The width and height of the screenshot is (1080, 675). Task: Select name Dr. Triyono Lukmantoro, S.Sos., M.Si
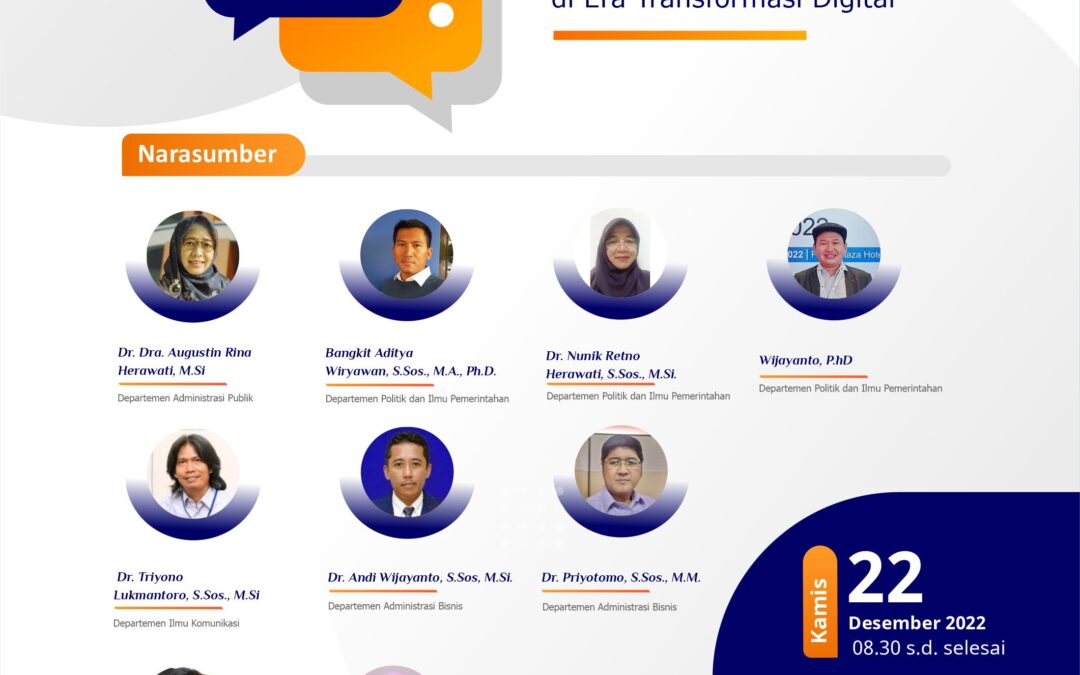pos(187,585)
